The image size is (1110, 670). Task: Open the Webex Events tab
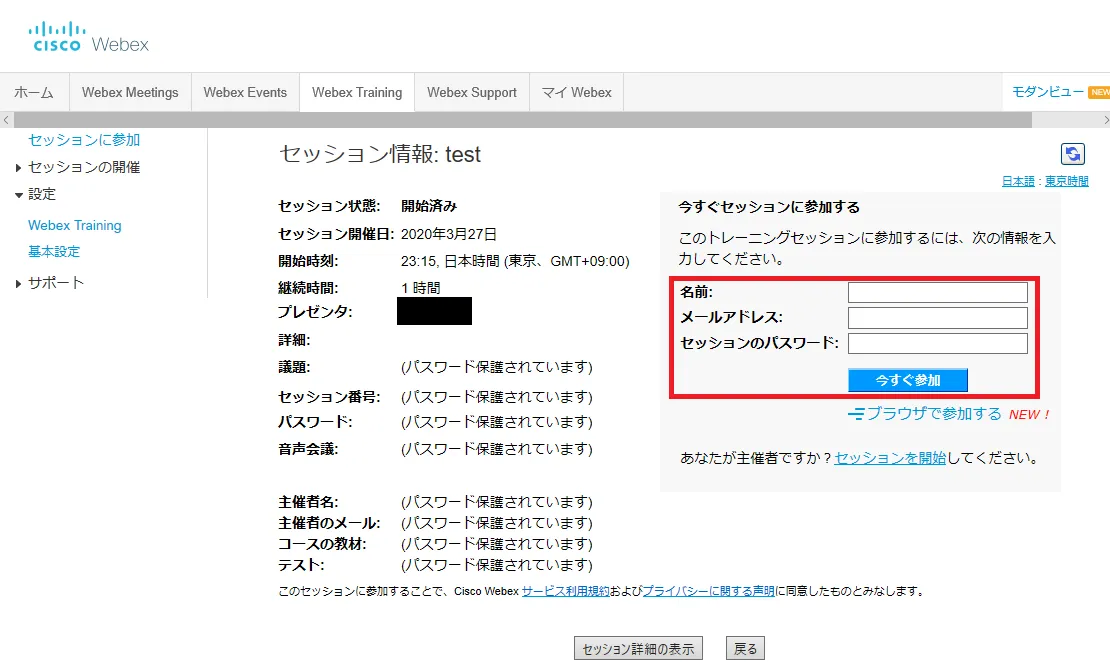(245, 91)
